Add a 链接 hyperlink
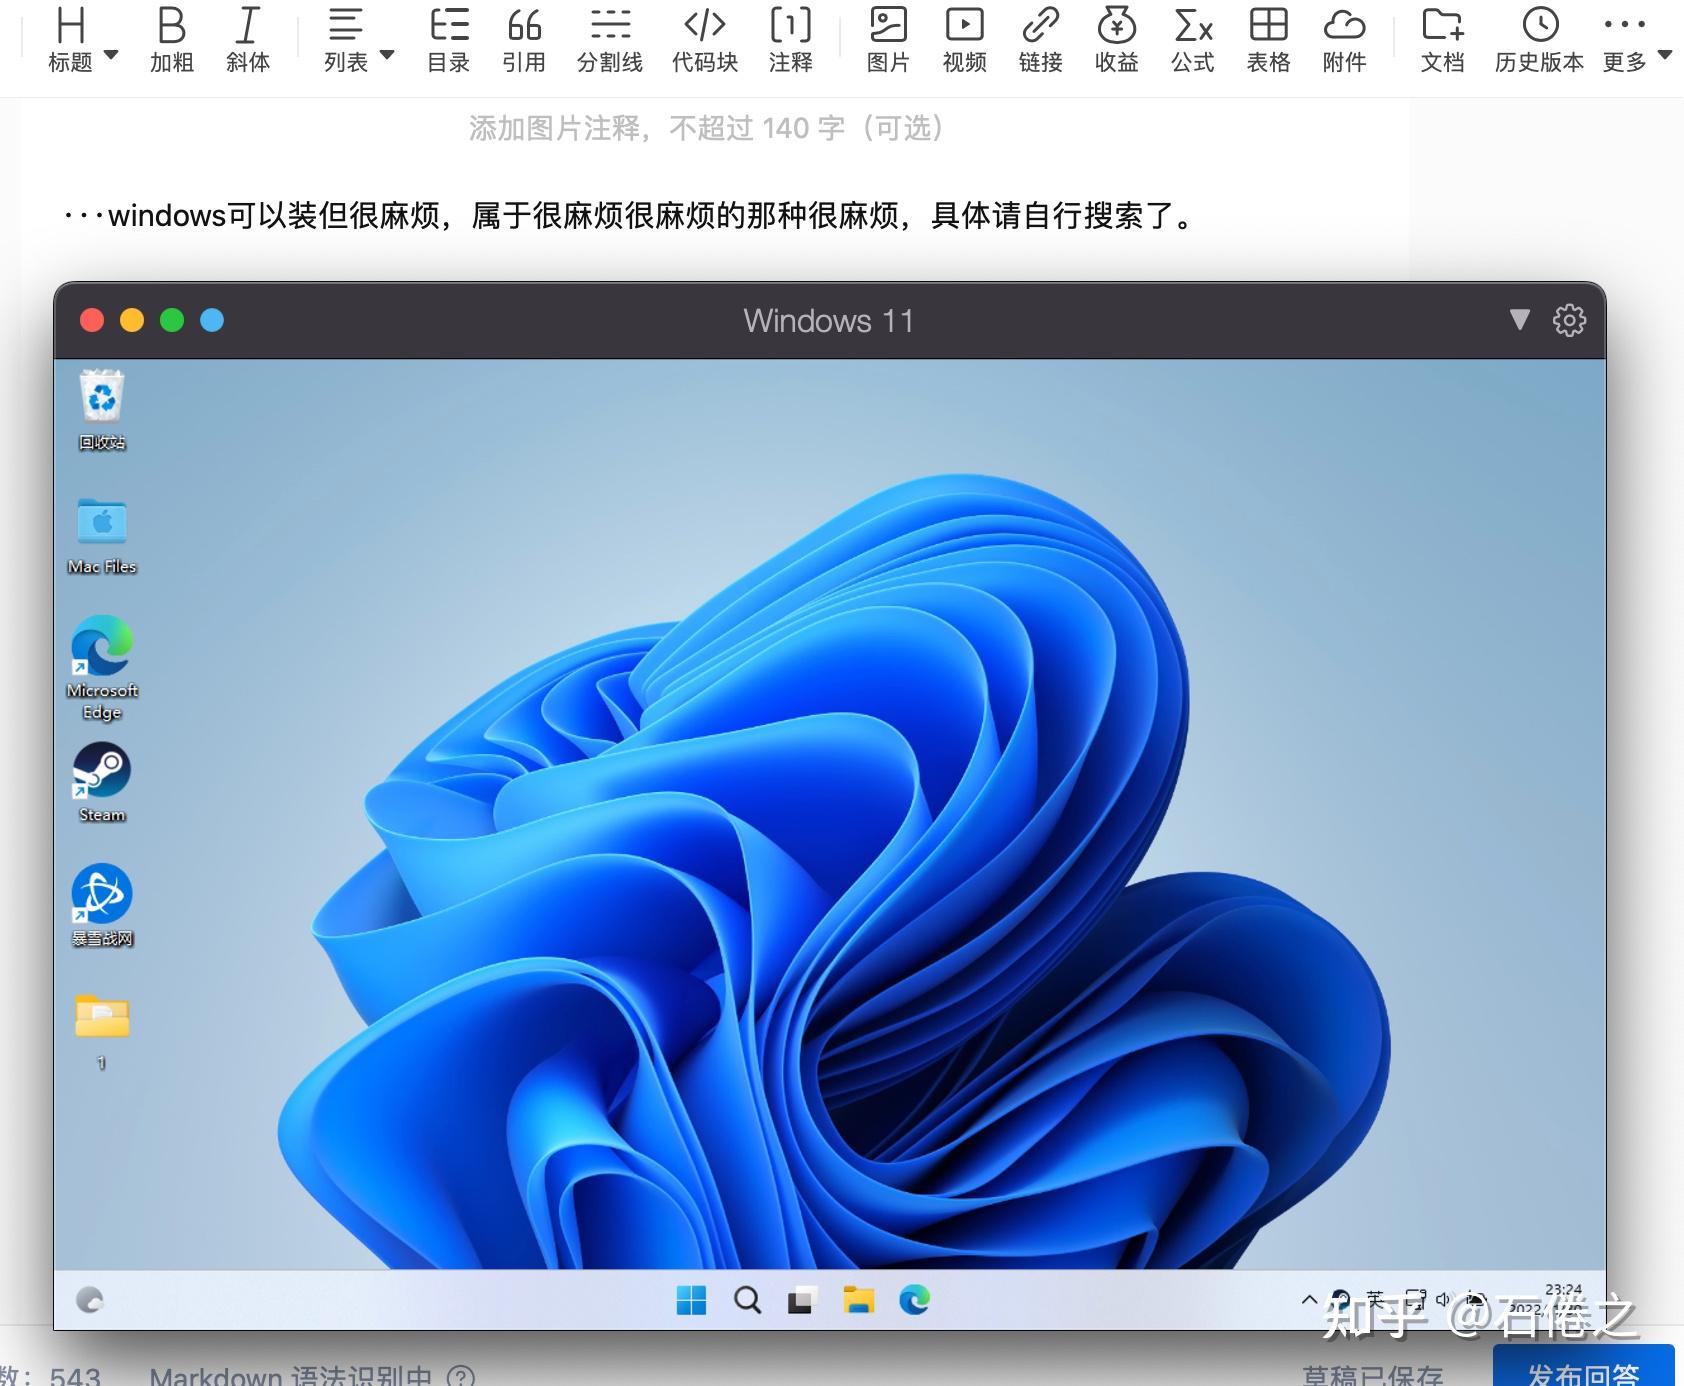This screenshot has height=1386, width=1684. coord(1041,40)
